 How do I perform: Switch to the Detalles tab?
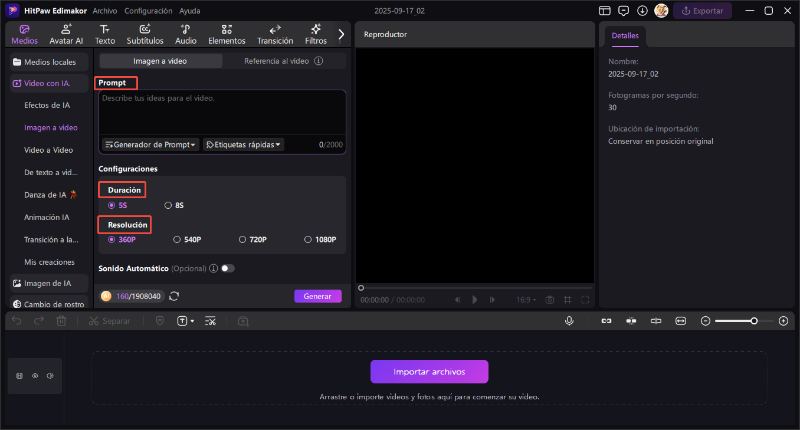tap(625, 36)
